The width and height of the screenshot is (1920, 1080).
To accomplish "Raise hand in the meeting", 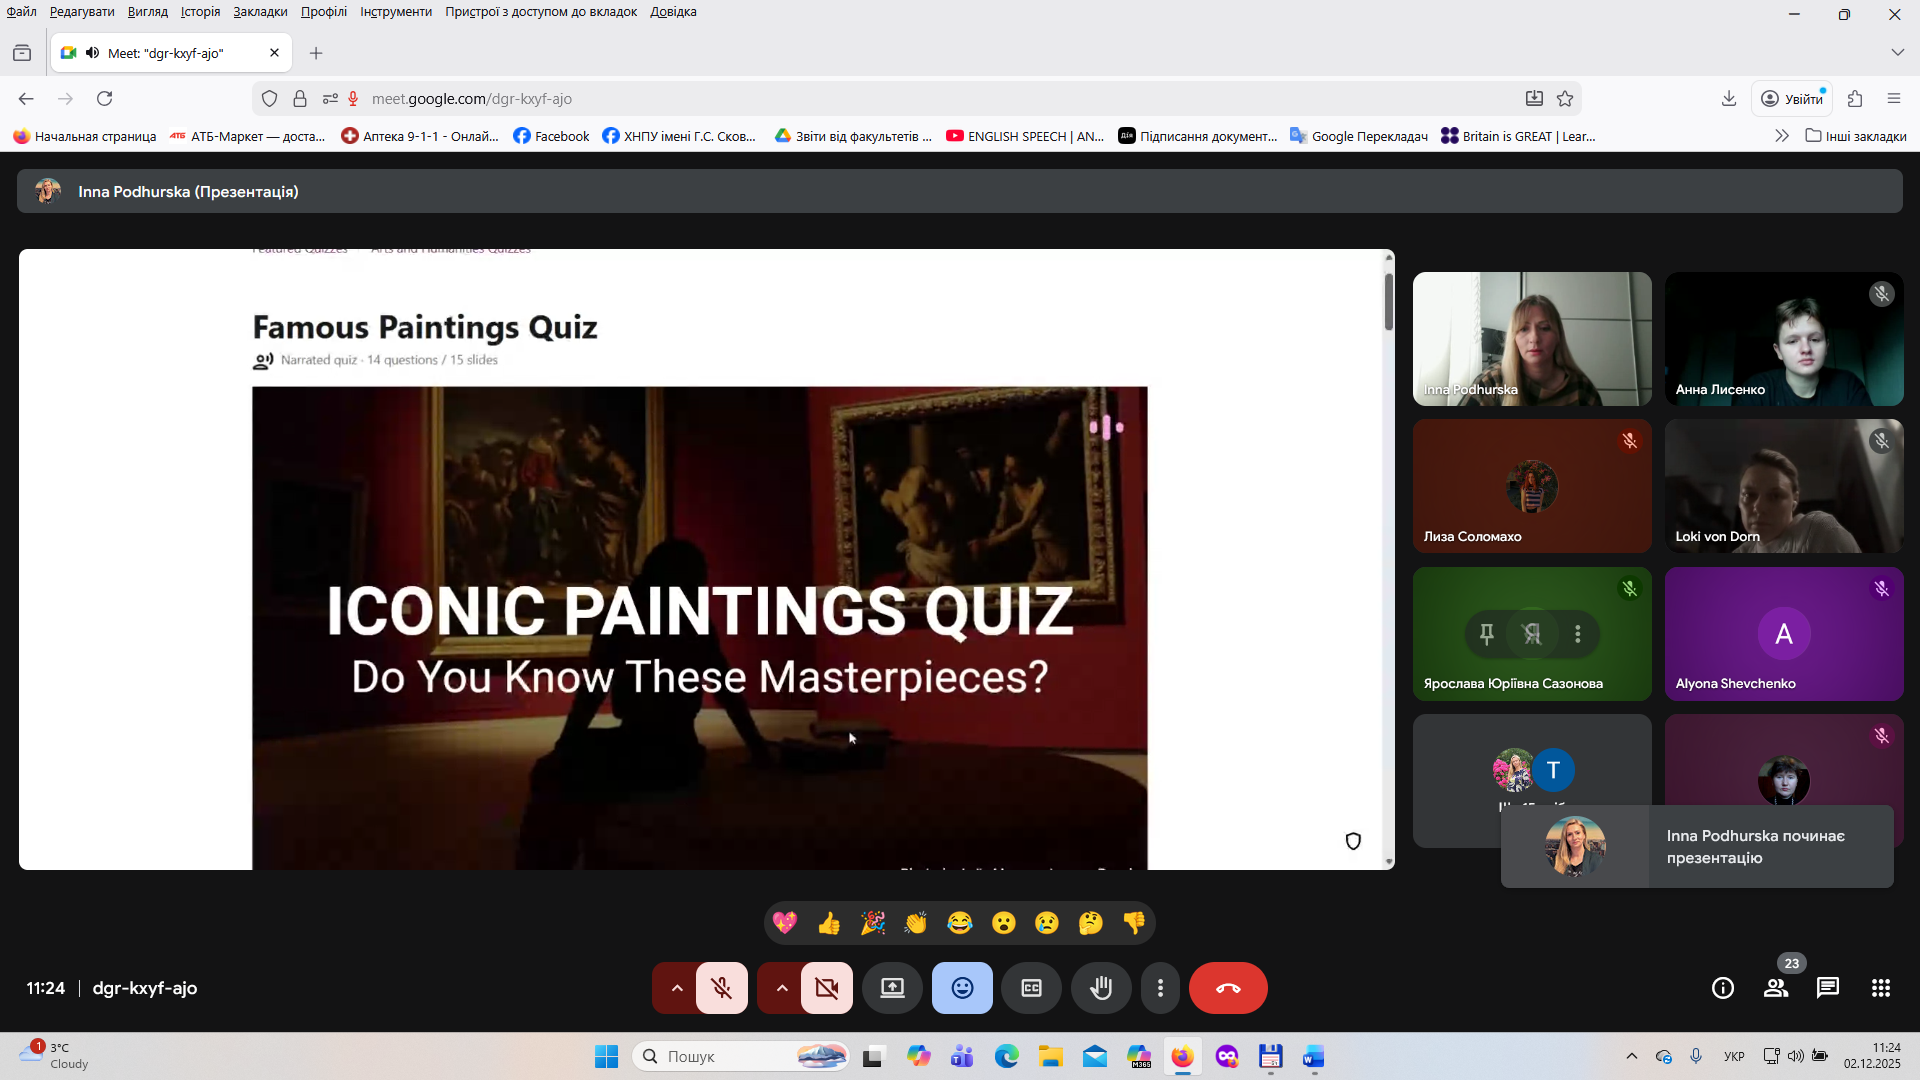I will point(1100,988).
